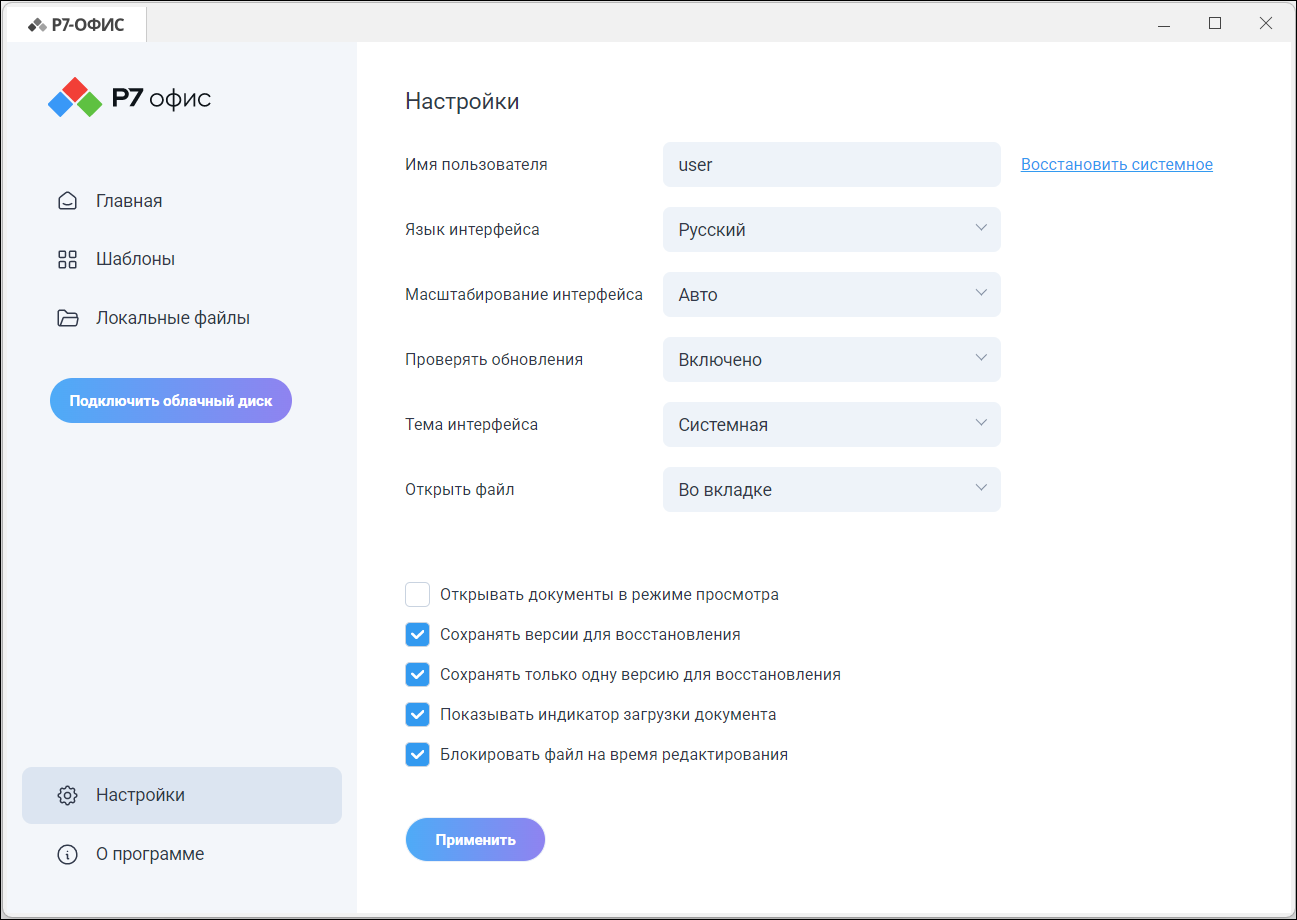Switch to the Р7-ОФИС title tab
The width and height of the screenshot is (1297, 920).
coord(76,24)
